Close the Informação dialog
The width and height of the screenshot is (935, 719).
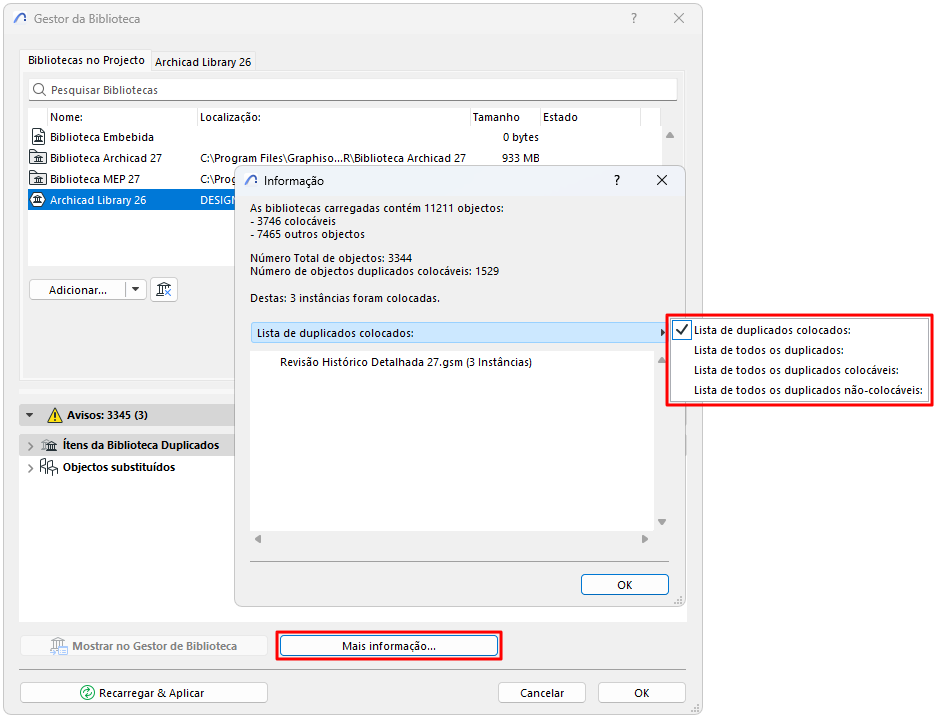[x=662, y=180]
